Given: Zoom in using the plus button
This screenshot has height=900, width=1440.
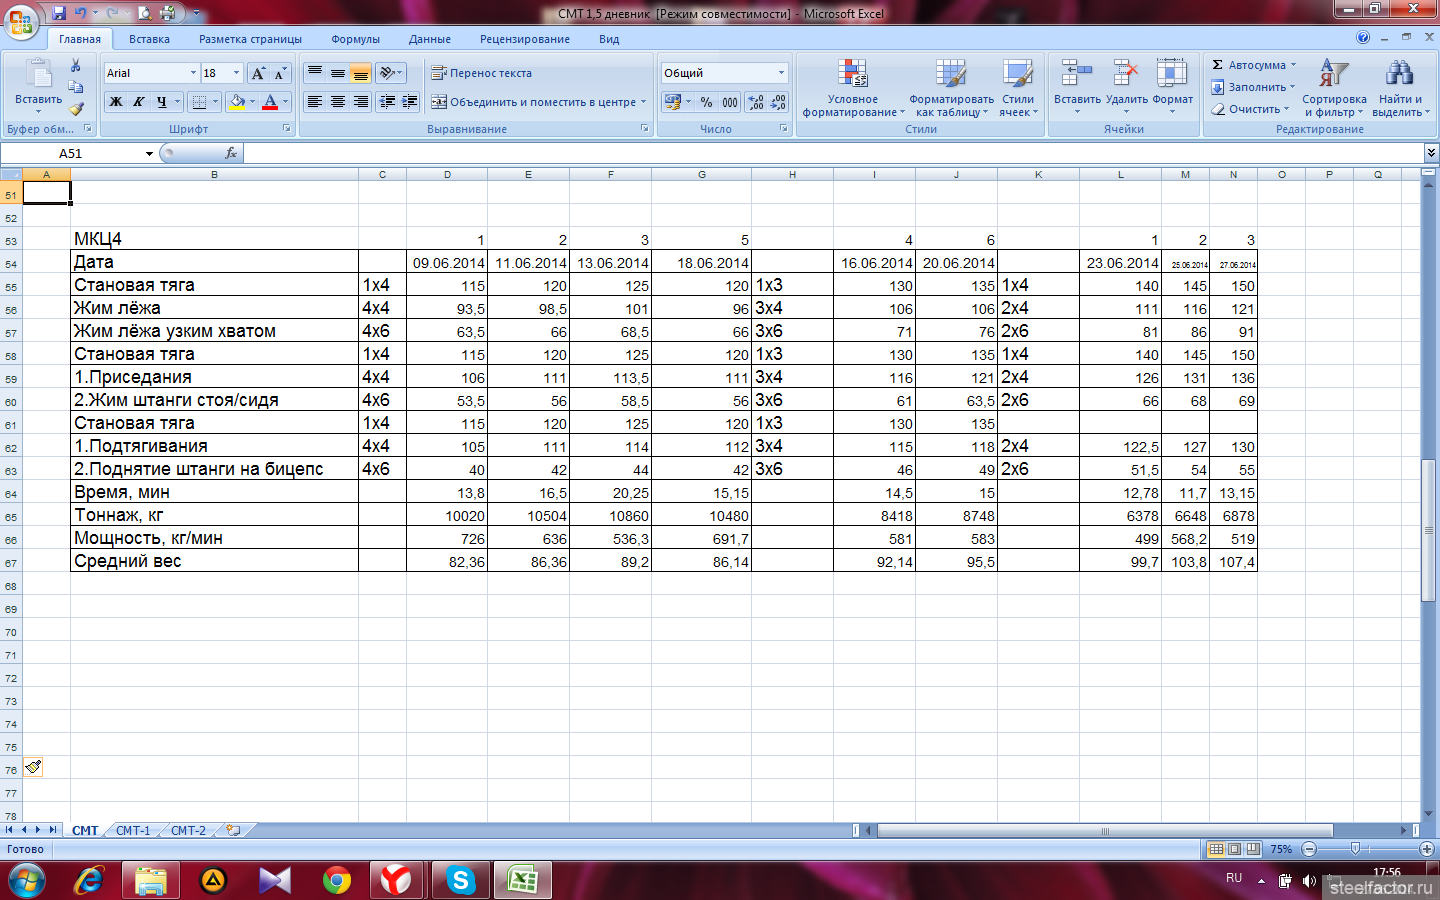Looking at the screenshot, I should pyautogui.click(x=1427, y=849).
